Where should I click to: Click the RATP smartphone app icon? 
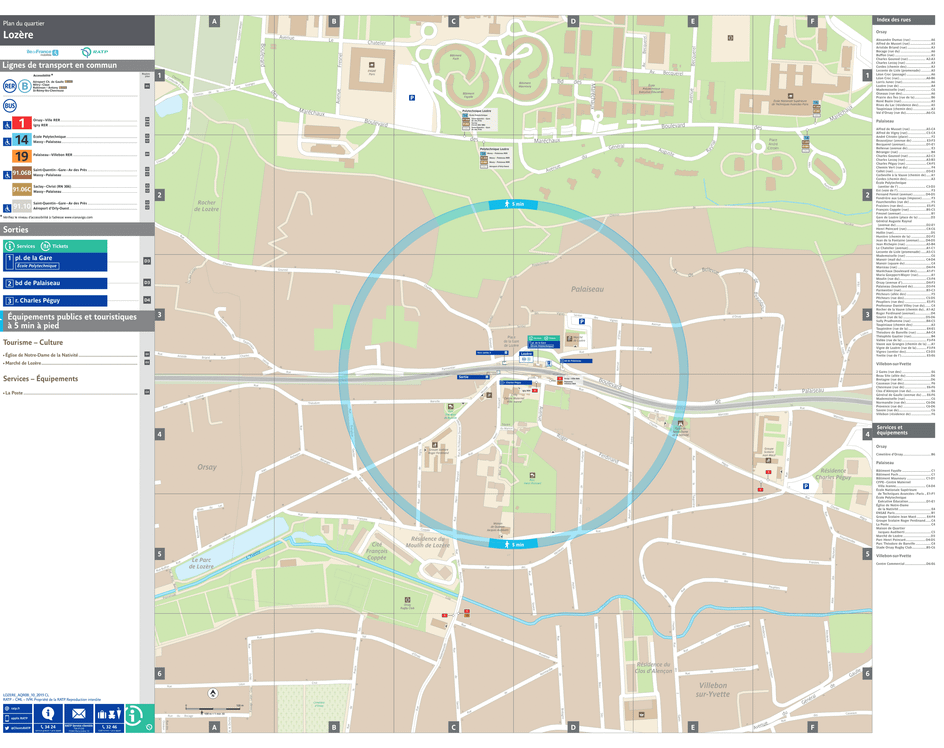click(x=7, y=717)
